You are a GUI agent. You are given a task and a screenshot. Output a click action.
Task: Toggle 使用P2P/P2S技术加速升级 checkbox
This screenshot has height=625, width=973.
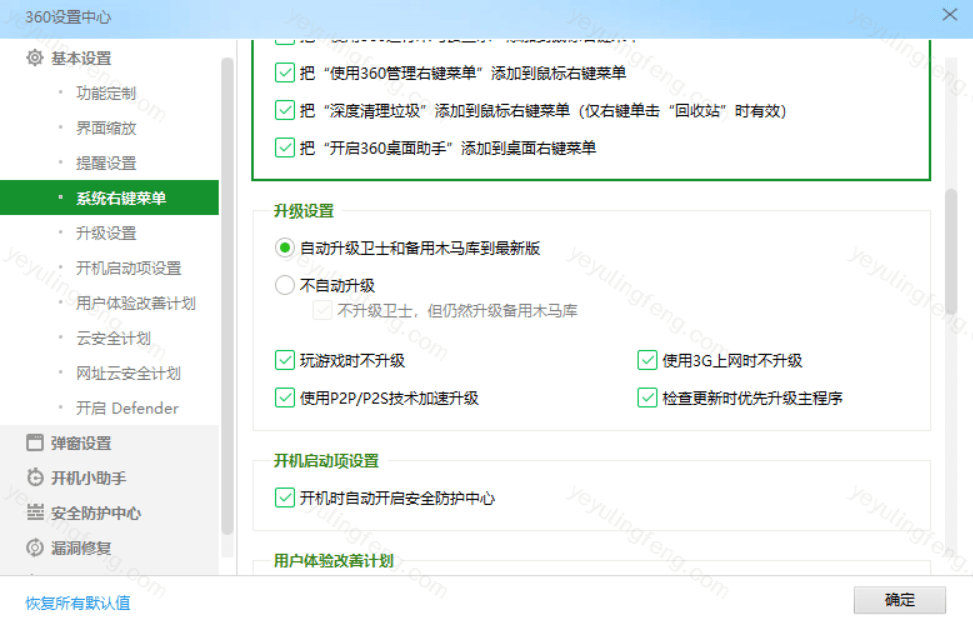point(284,398)
